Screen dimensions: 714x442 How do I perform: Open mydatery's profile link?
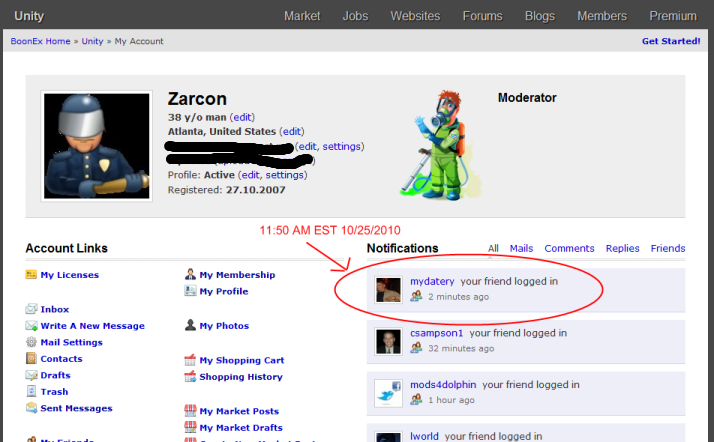(432, 281)
